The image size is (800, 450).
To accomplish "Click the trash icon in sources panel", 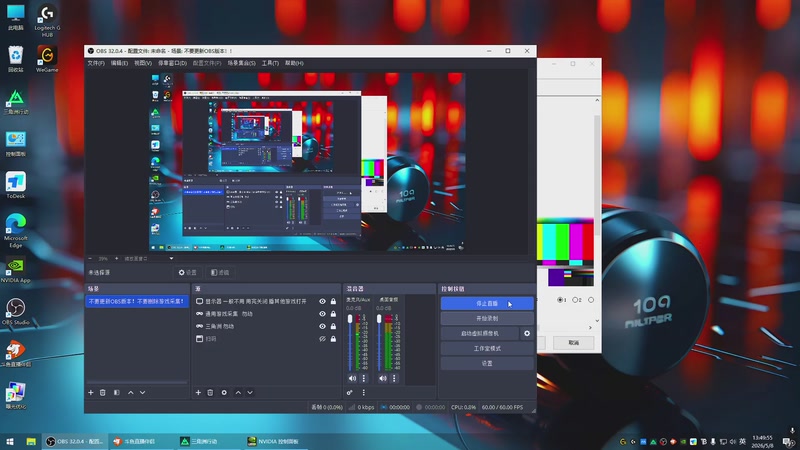I will point(210,392).
